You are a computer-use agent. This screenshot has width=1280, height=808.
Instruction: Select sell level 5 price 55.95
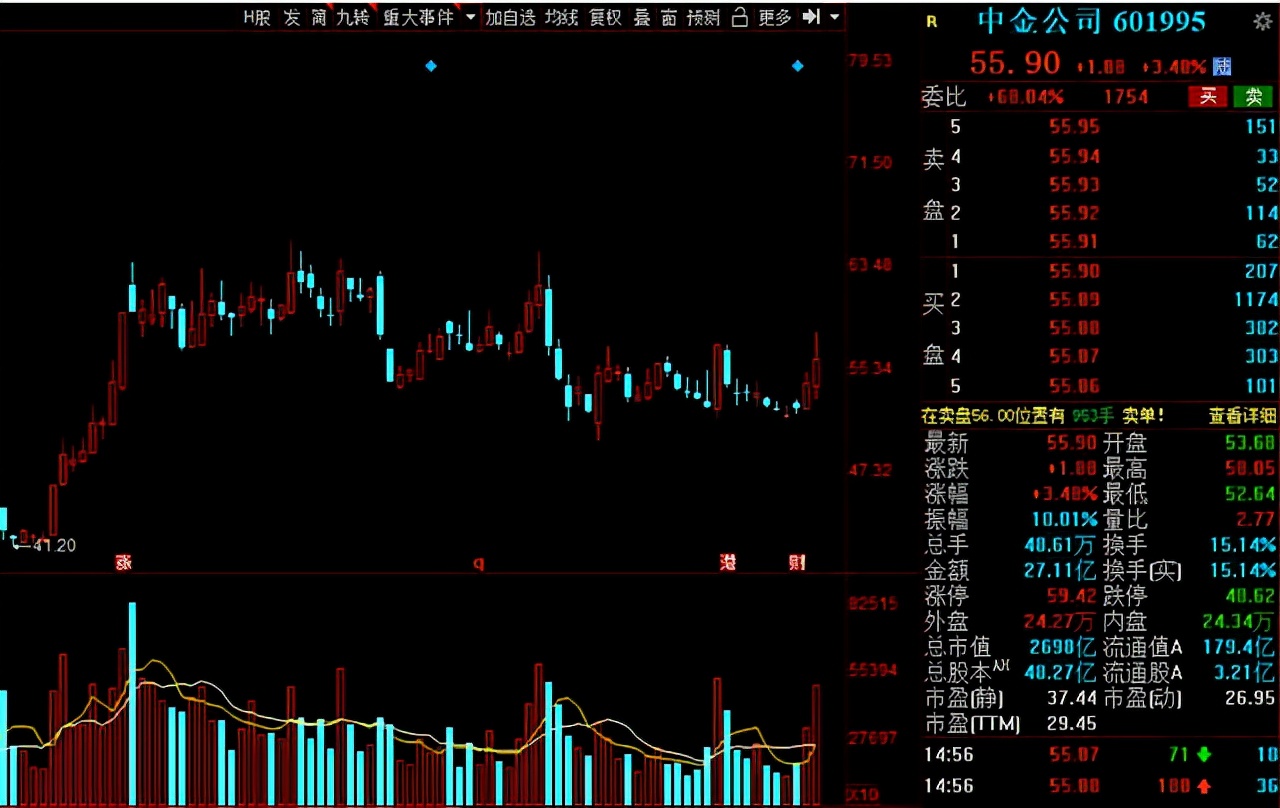point(1075,127)
